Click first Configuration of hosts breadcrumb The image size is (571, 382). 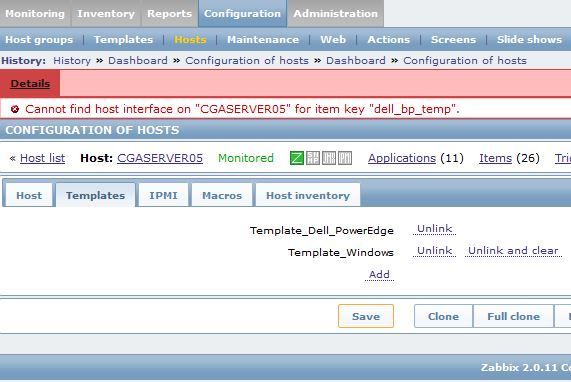point(247,60)
